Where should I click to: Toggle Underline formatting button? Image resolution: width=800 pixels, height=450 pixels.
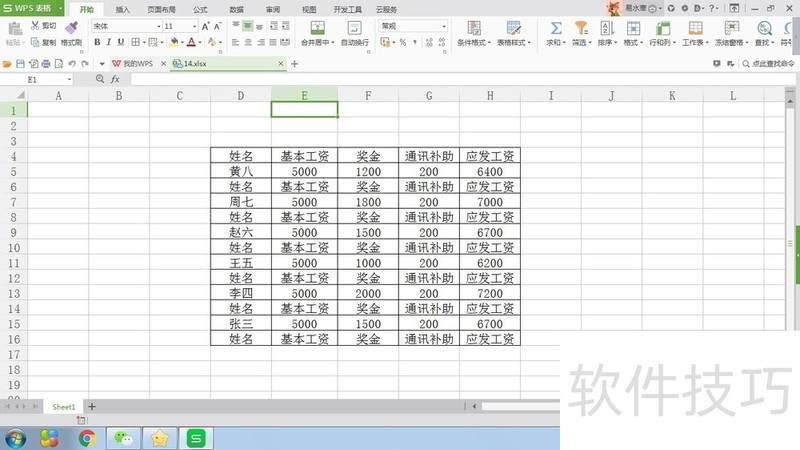click(x=121, y=42)
